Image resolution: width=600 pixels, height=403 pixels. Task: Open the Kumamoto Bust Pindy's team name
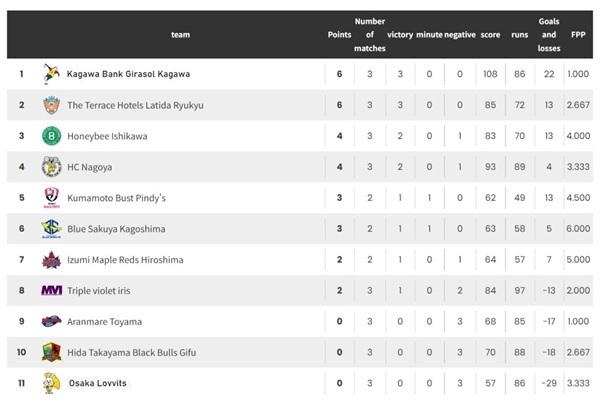116,198
